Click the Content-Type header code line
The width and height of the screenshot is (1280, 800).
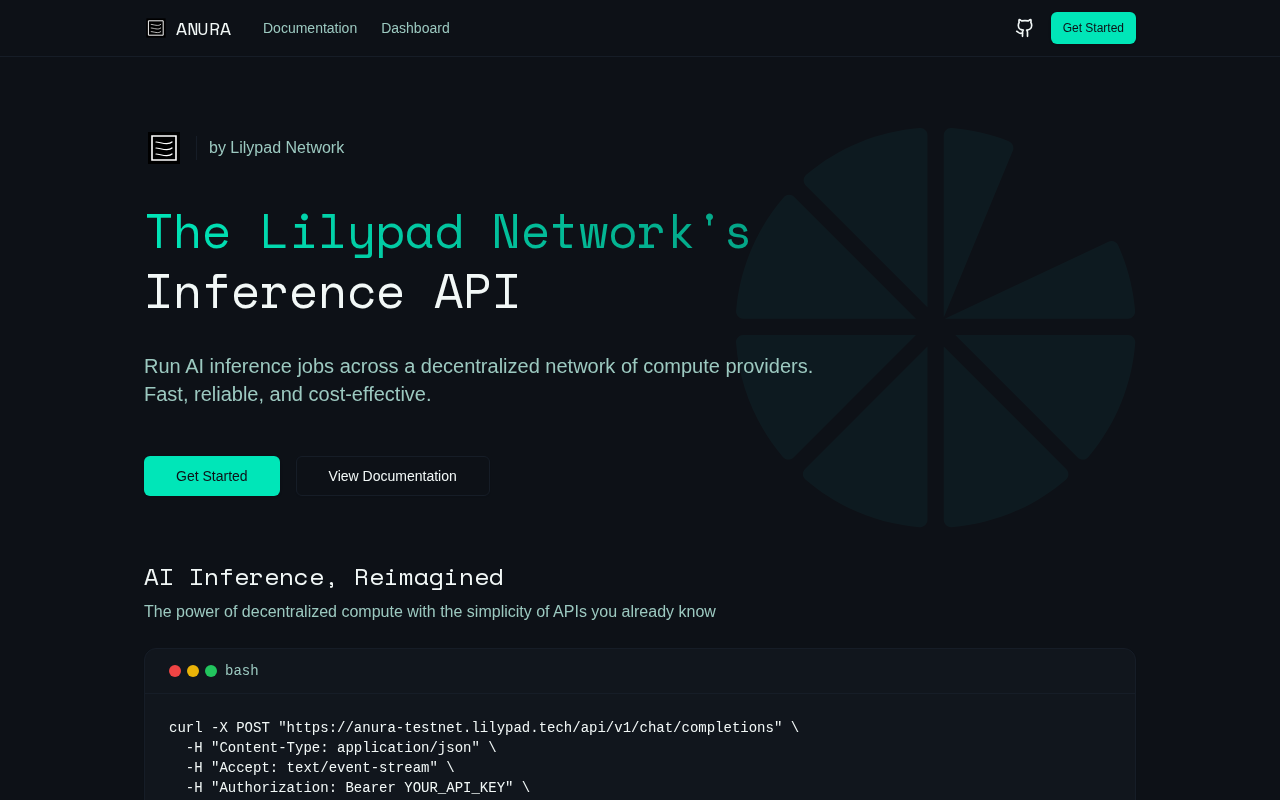click(341, 748)
